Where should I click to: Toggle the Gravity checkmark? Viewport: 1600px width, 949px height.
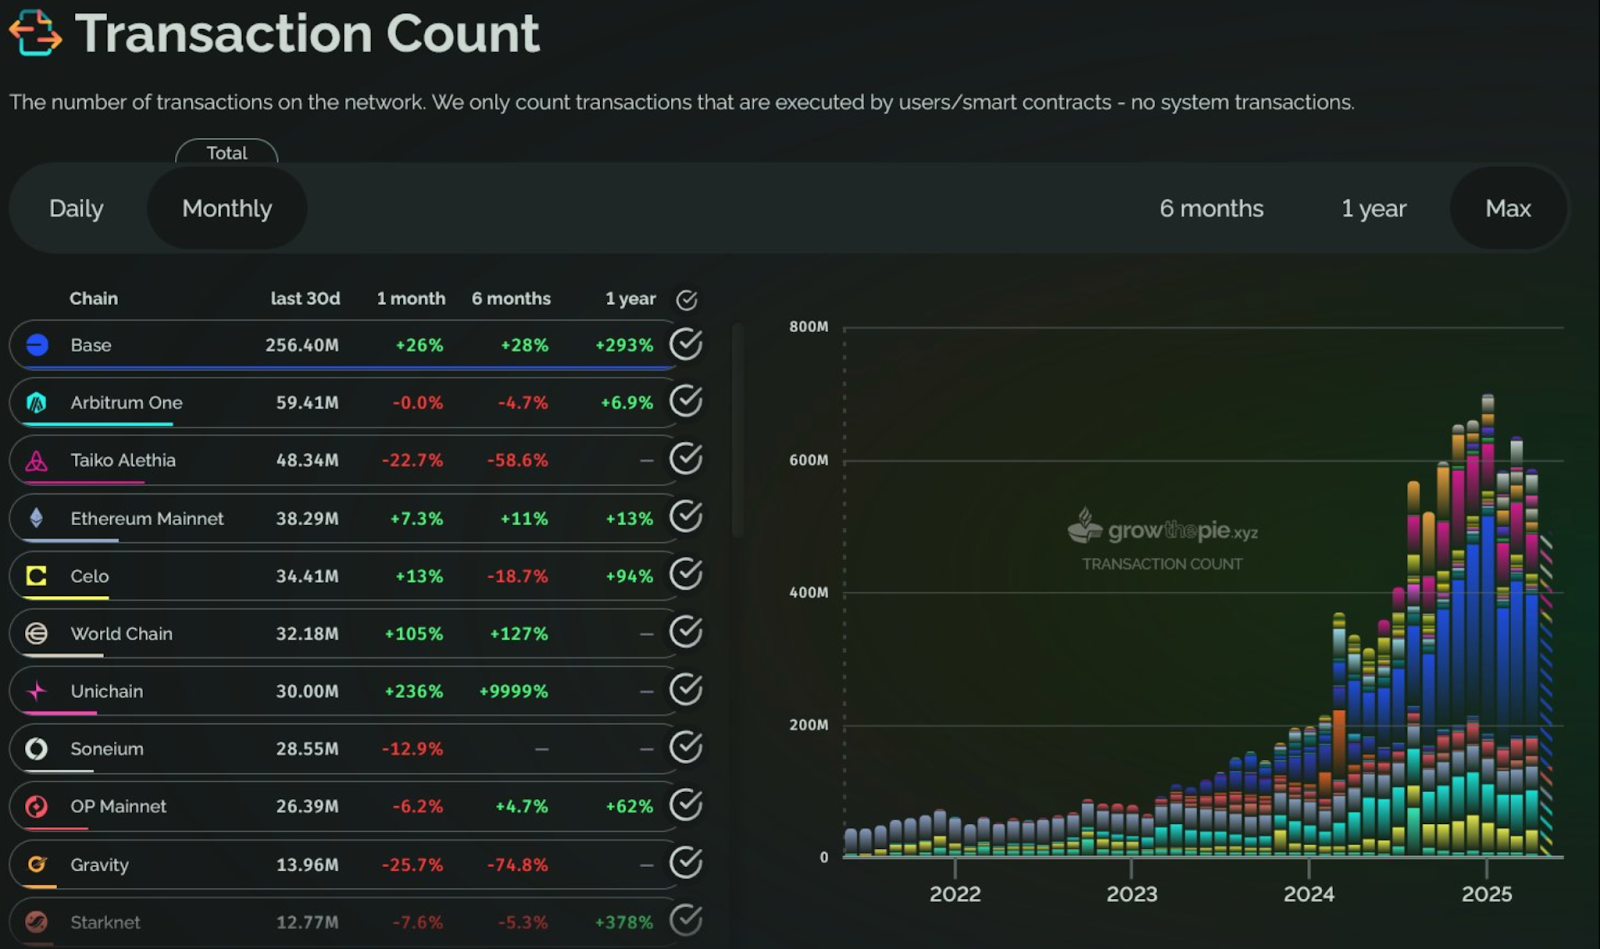click(x=686, y=863)
